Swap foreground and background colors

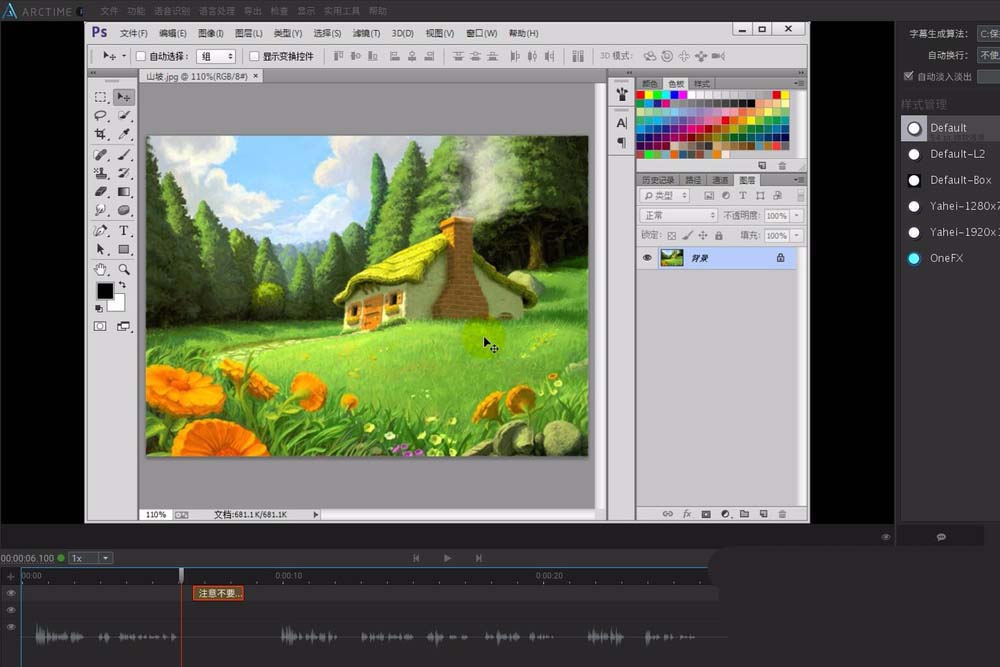click(x=122, y=285)
